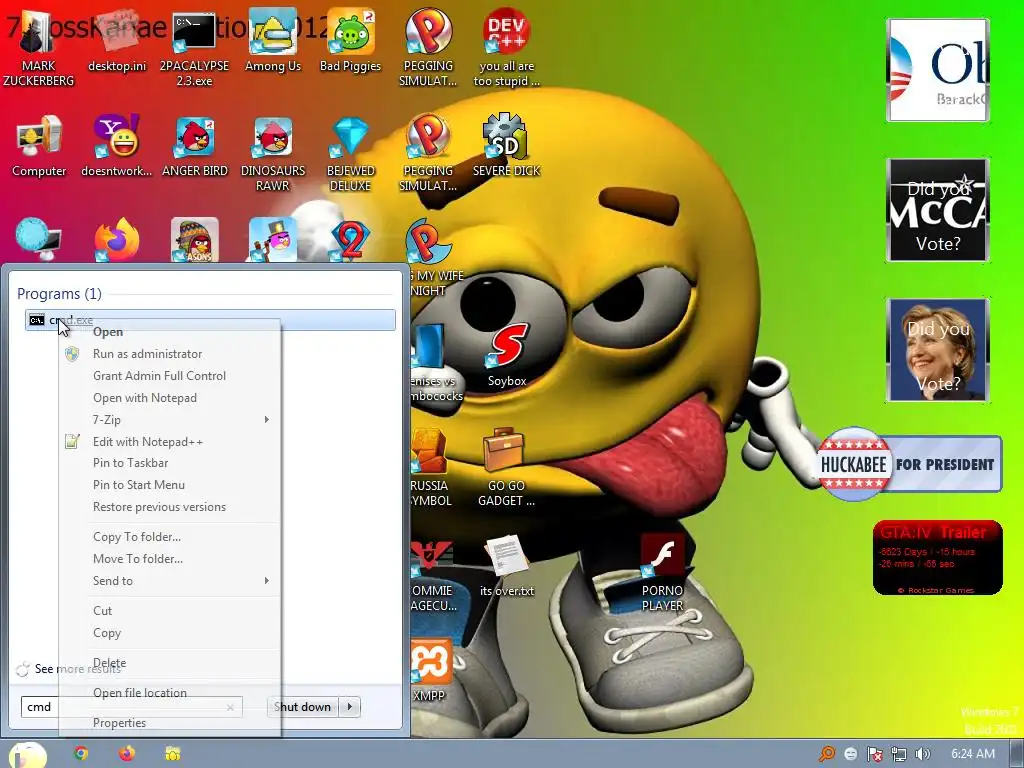Open the Soybox desktop shortcut
The image size is (1024, 768).
point(507,357)
